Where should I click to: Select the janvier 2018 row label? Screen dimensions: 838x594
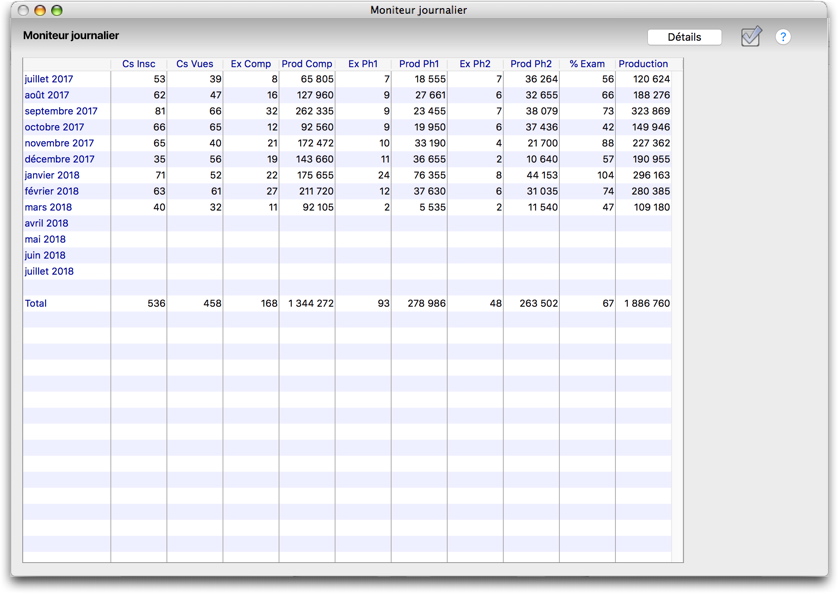52,175
